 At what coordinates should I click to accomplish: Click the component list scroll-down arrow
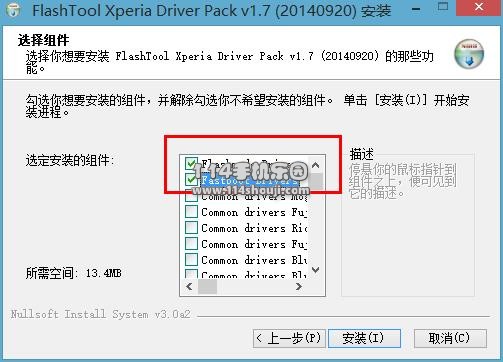coord(315,270)
